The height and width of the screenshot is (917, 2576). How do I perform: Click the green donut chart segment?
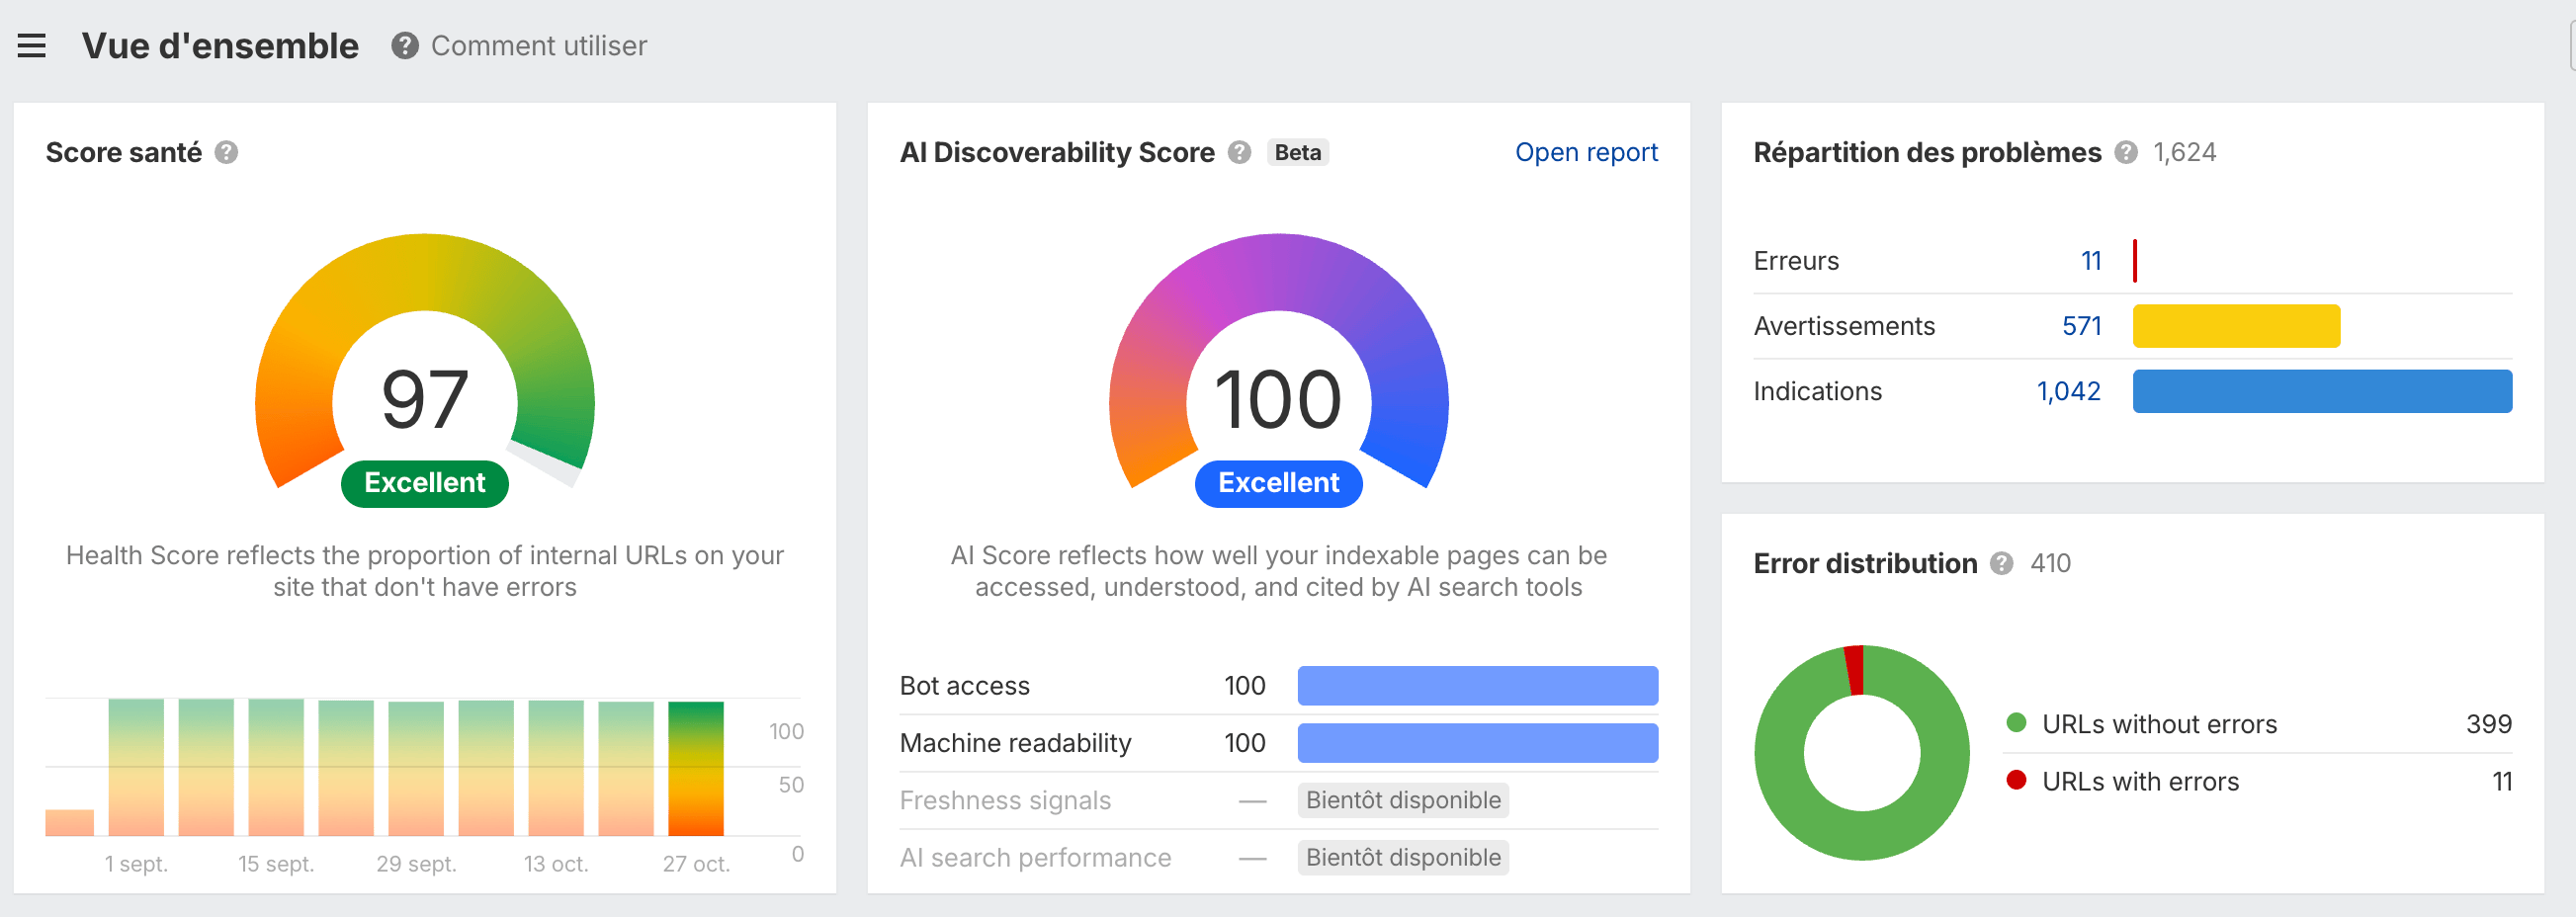click(x=1862, y=835)
